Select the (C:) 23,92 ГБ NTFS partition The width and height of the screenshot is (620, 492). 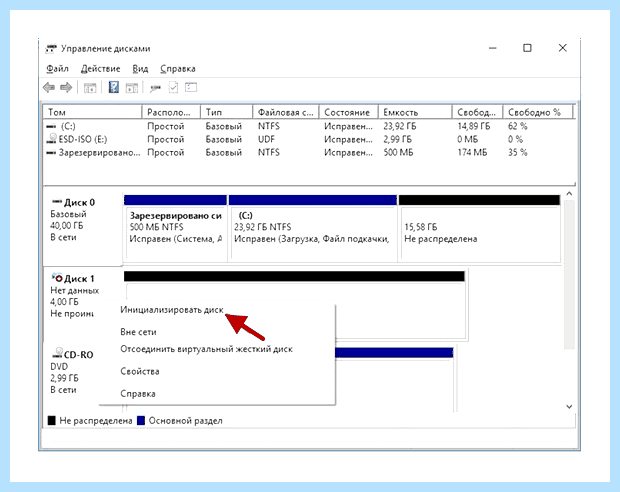click(x=312, y=228)
